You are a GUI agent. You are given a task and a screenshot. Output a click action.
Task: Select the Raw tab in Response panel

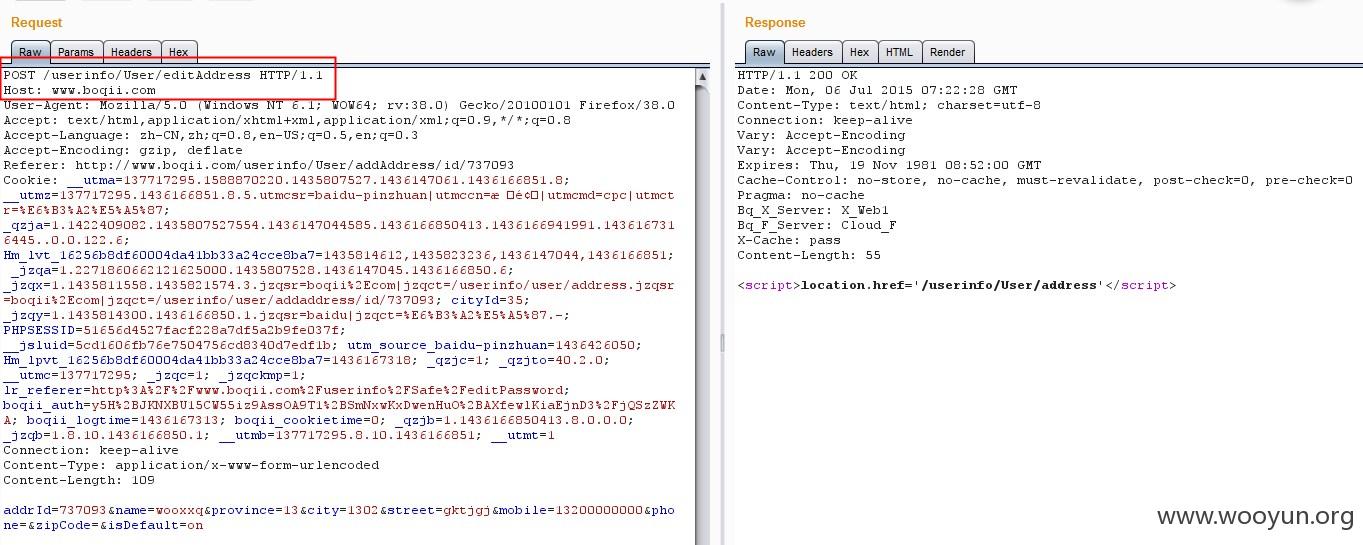[x=764, y=52]
